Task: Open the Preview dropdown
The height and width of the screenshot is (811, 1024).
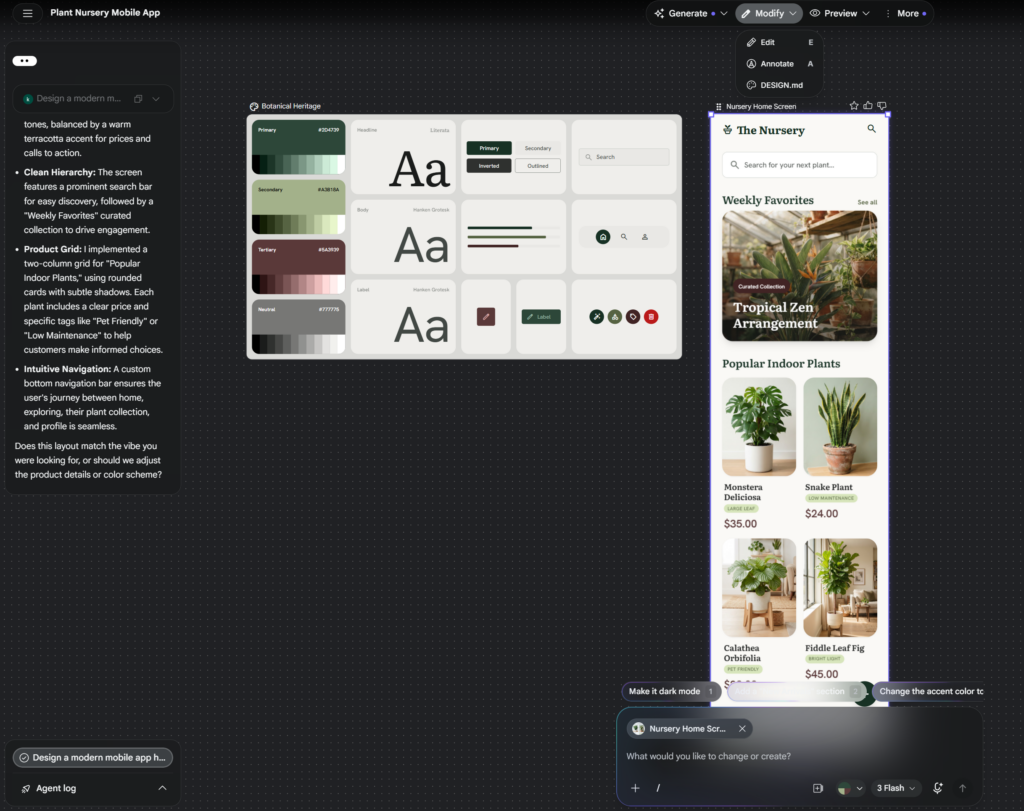Action: (840, 13)
